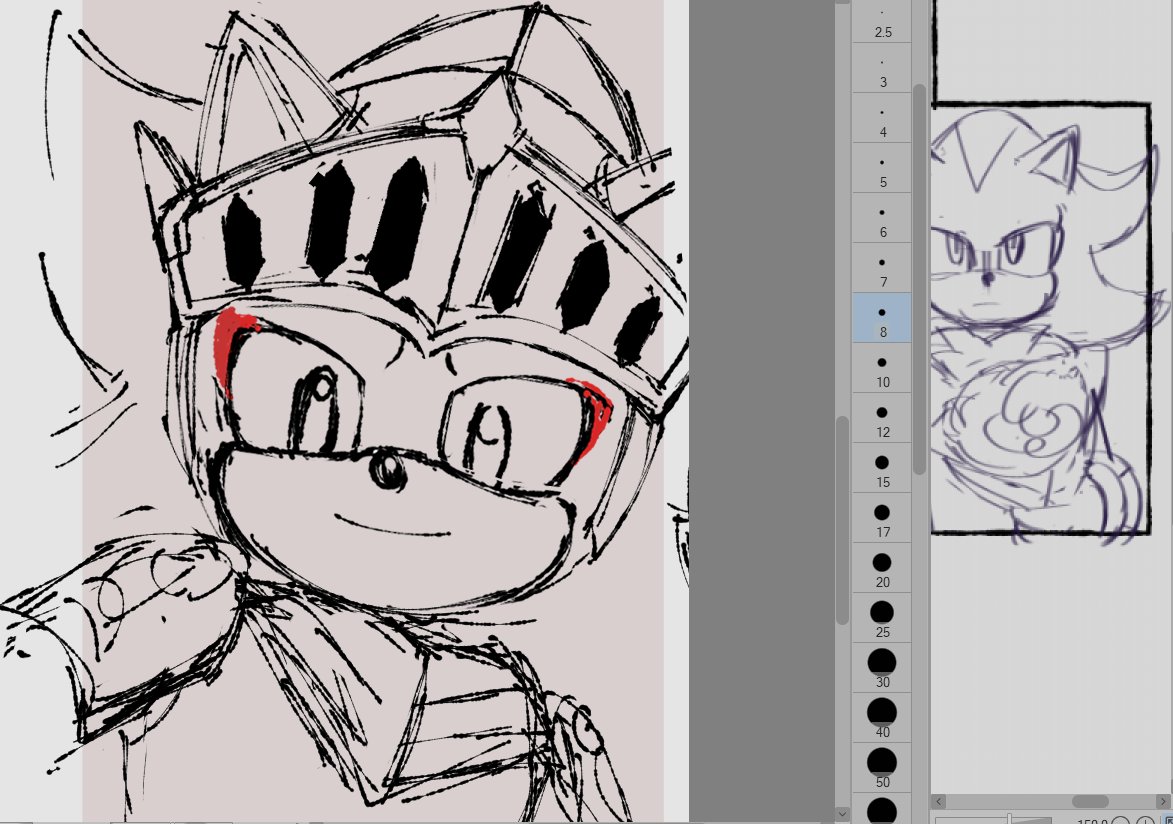
Task: Select brush size 12 preset
Action: (882, 418)
